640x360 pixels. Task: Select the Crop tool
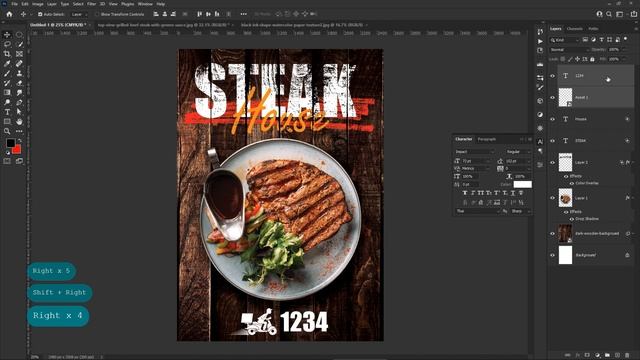7,54
